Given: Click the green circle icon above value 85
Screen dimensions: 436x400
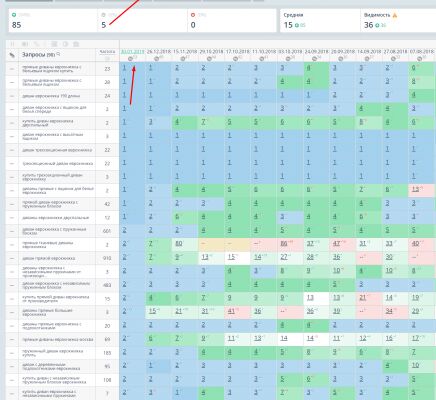Looking at the screenshot, I should click(14, 15).
